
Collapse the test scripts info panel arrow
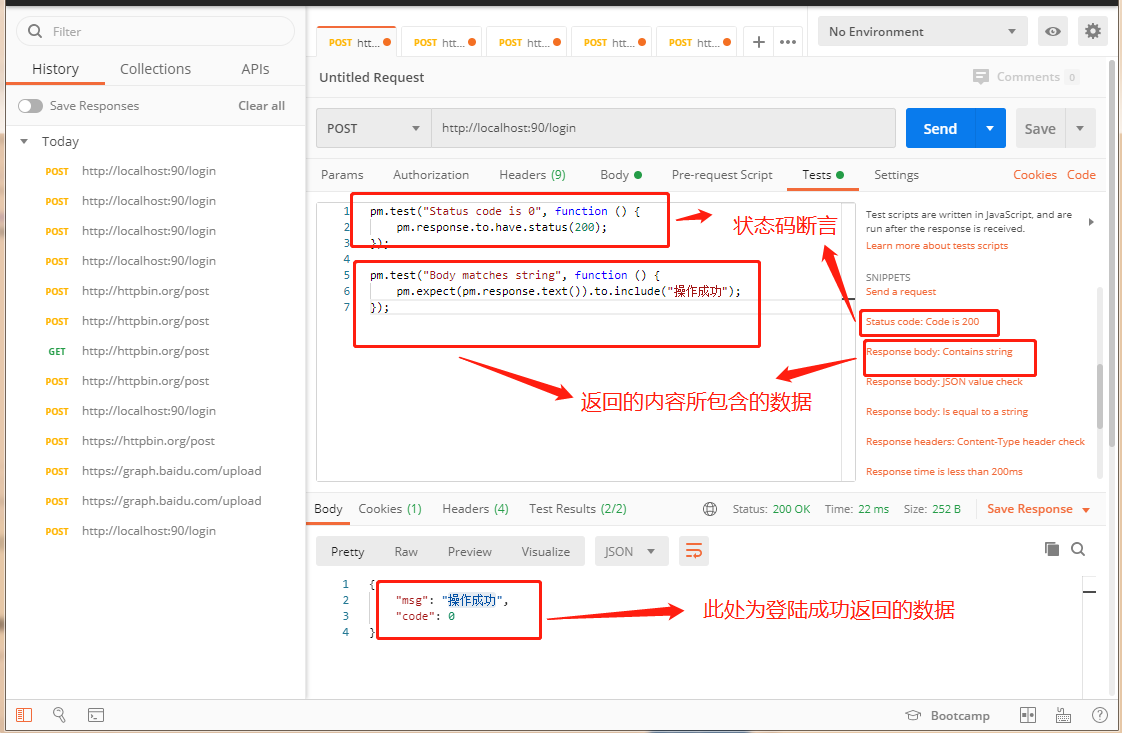1091,222
